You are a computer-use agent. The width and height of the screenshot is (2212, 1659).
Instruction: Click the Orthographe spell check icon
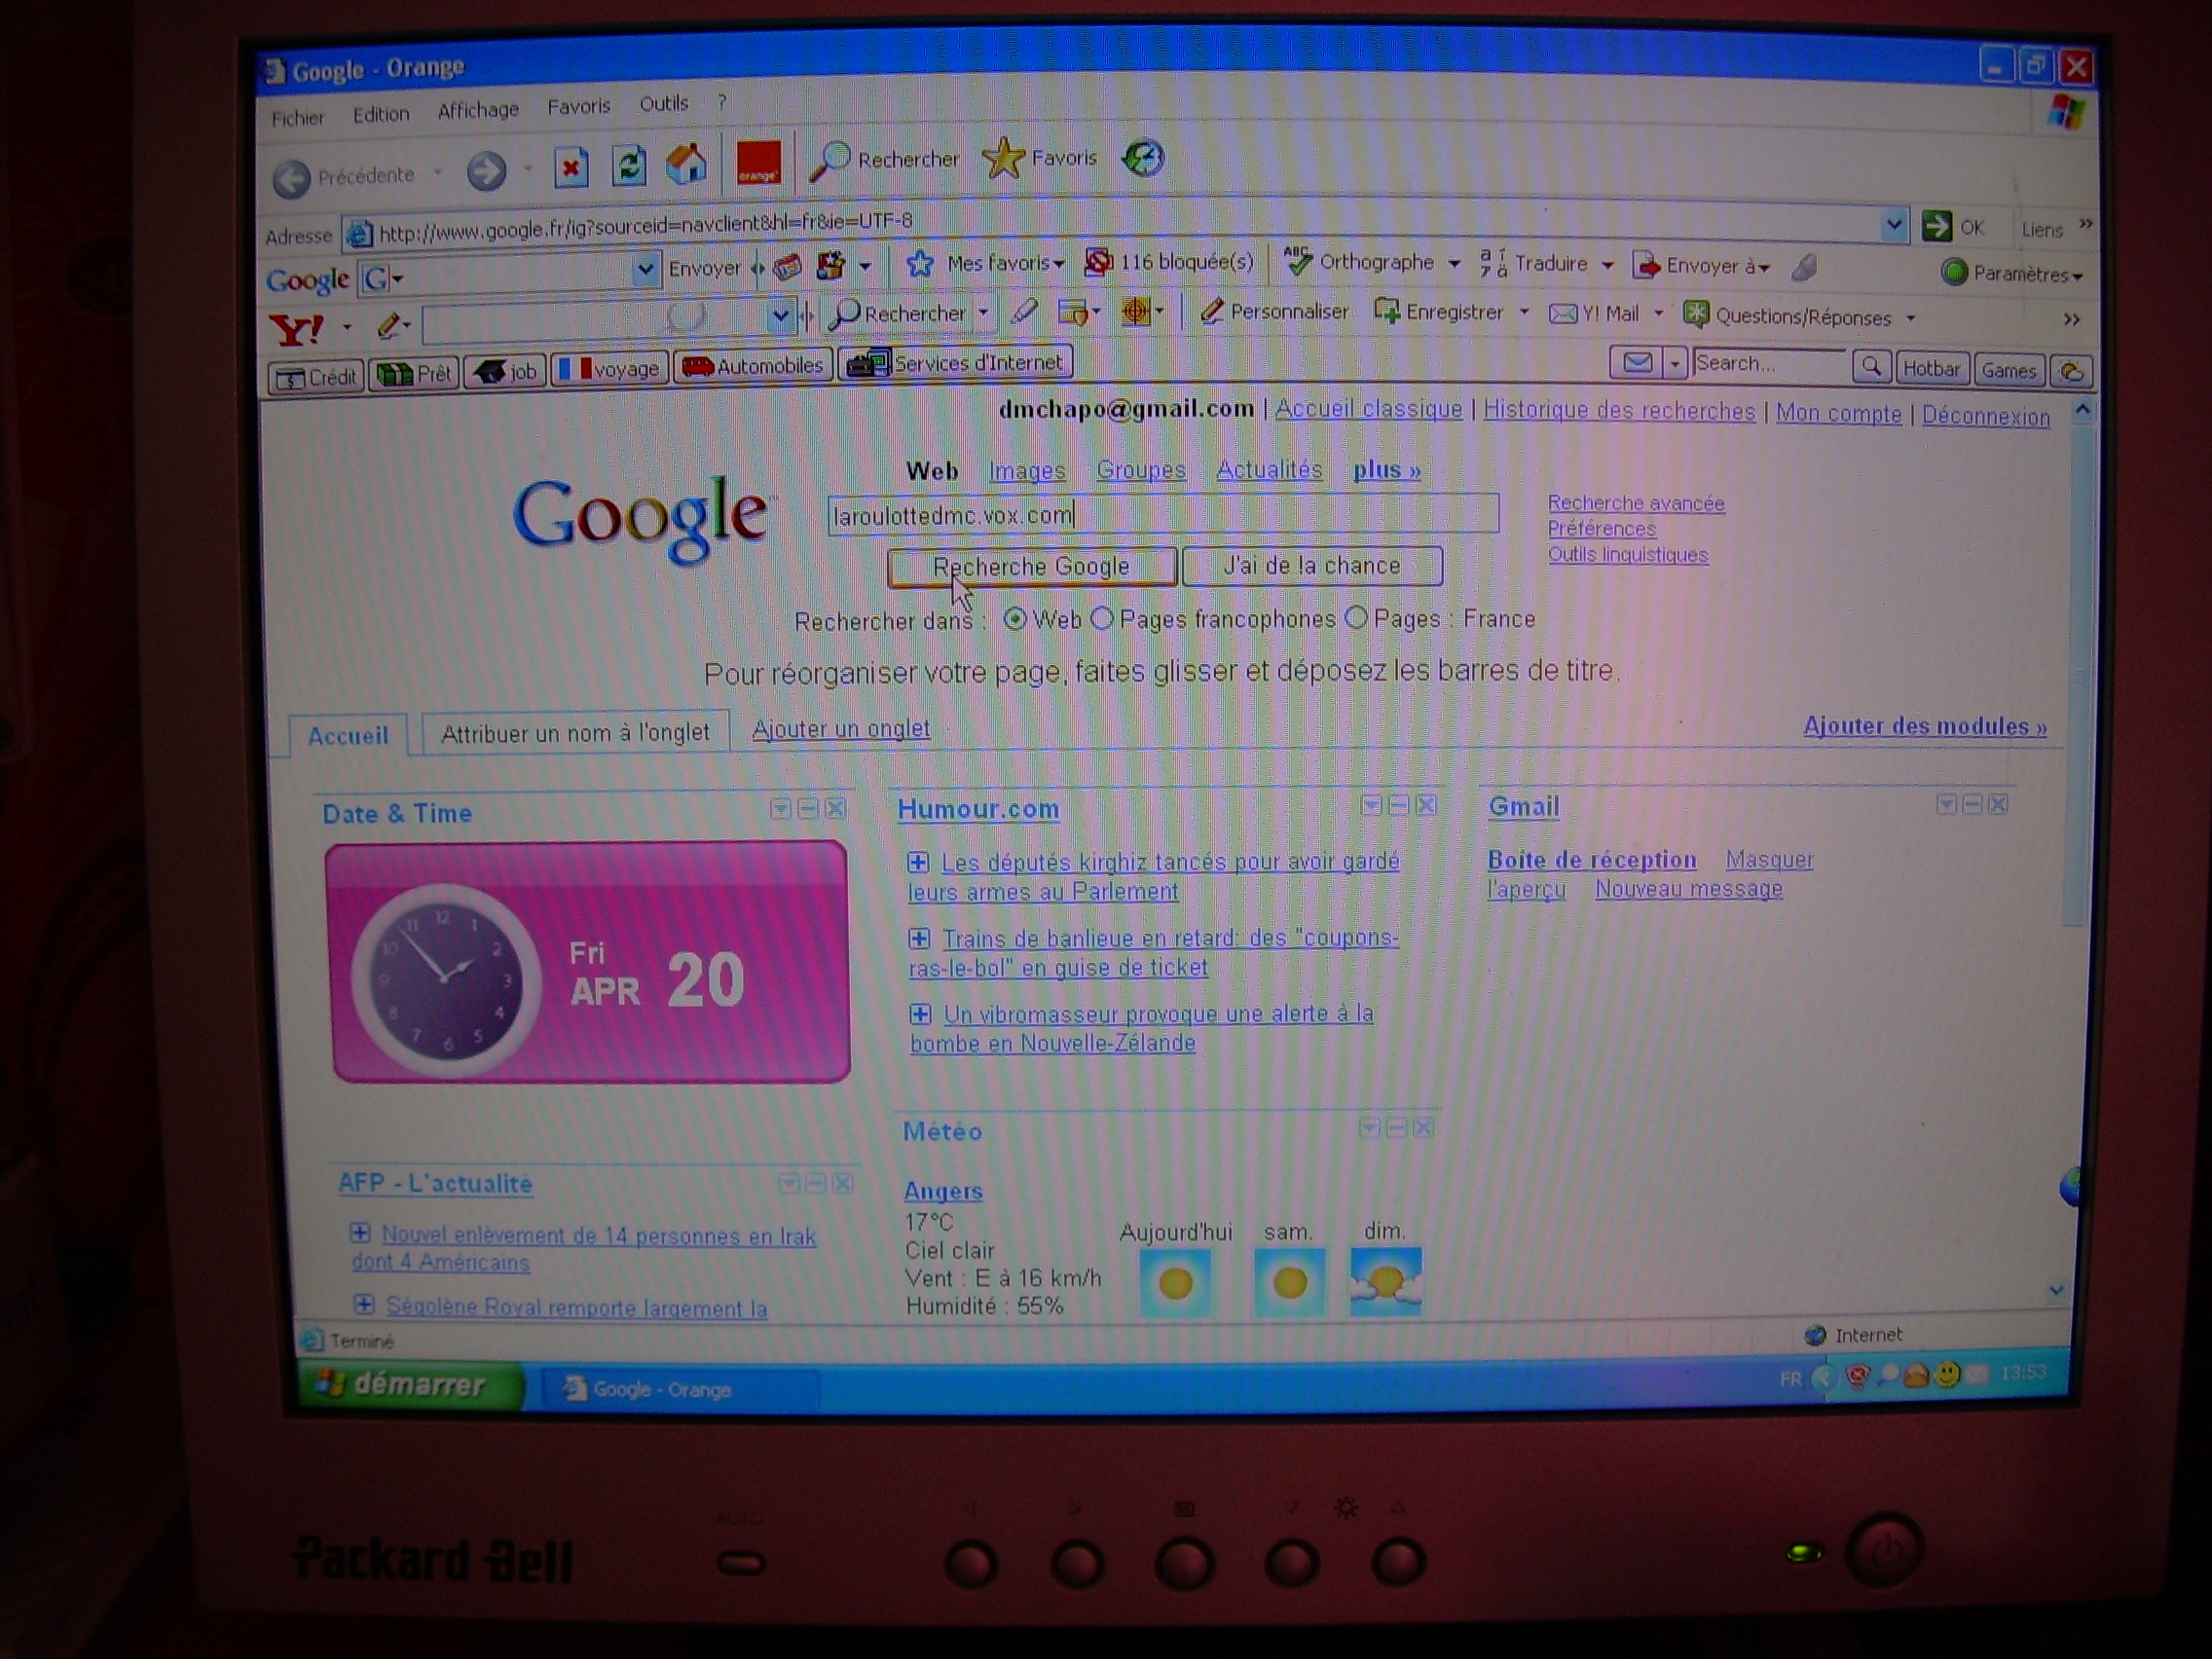pos(1297,261)
